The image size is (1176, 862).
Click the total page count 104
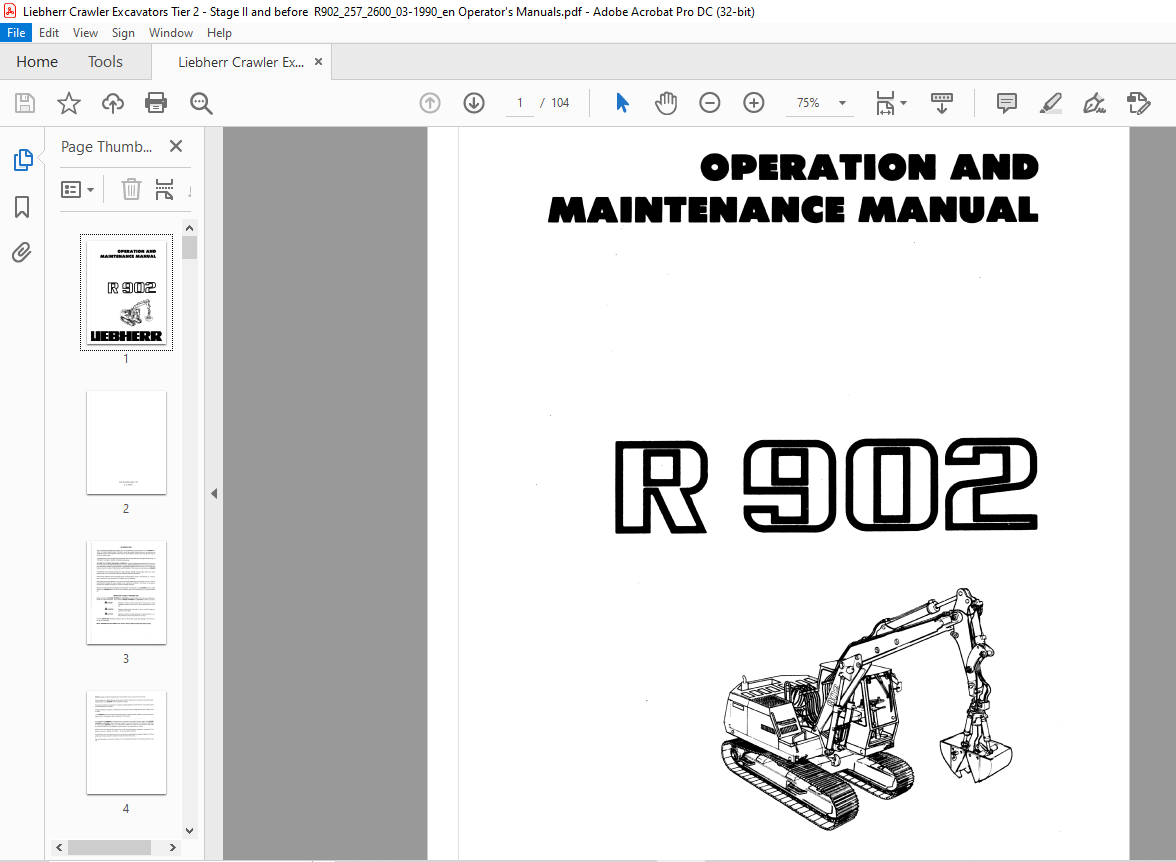(x=560, y=103)
